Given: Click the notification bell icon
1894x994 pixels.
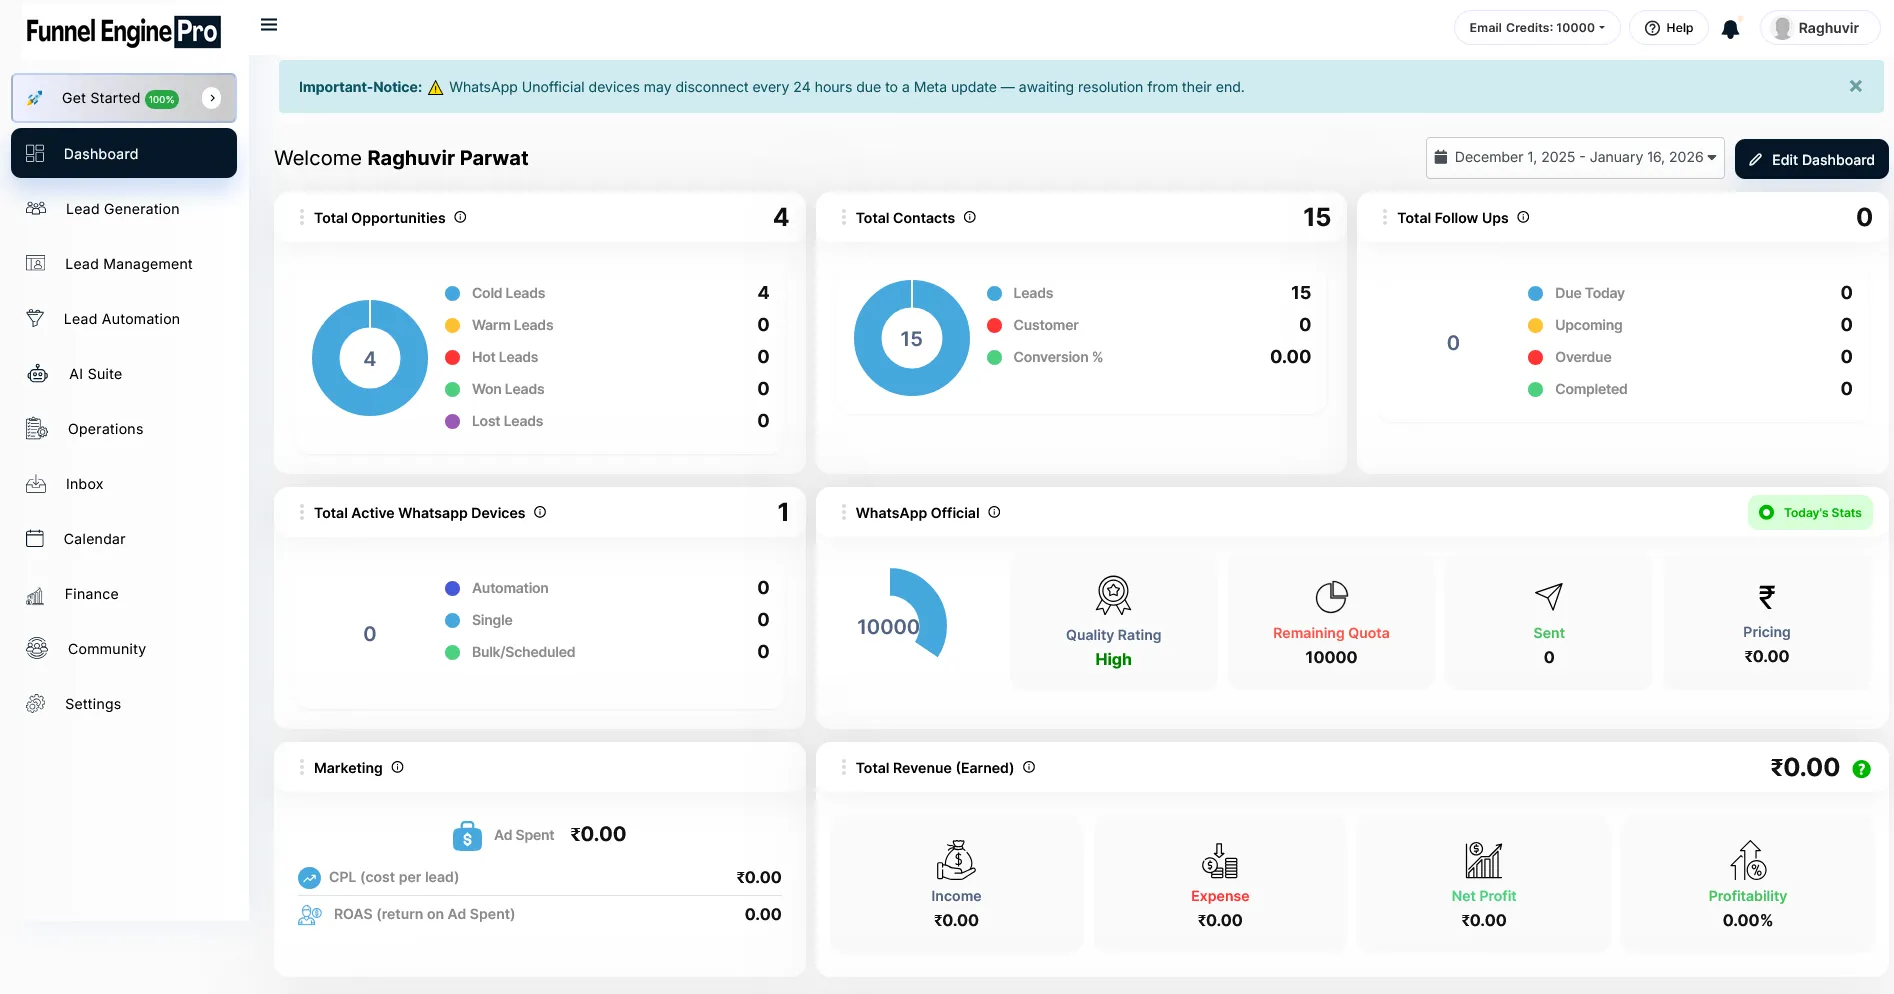Looking at the screenshot, I should click(1730, 29).
